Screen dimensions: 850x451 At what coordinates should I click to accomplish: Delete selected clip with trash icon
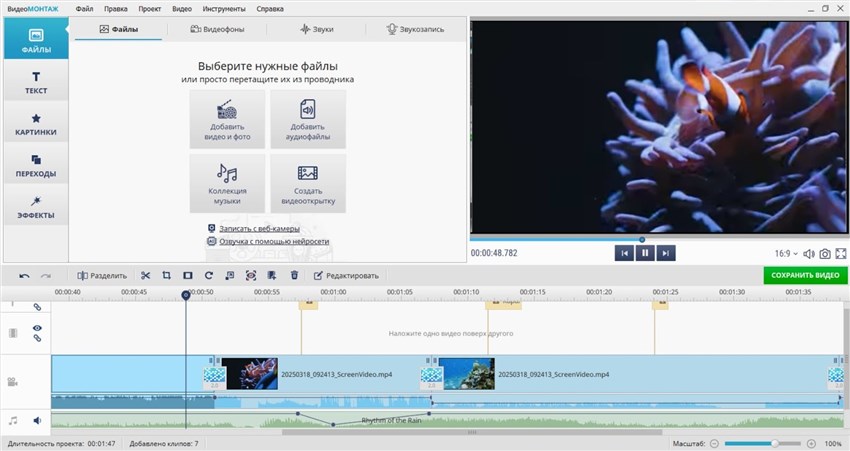click(x=294, y=275)
